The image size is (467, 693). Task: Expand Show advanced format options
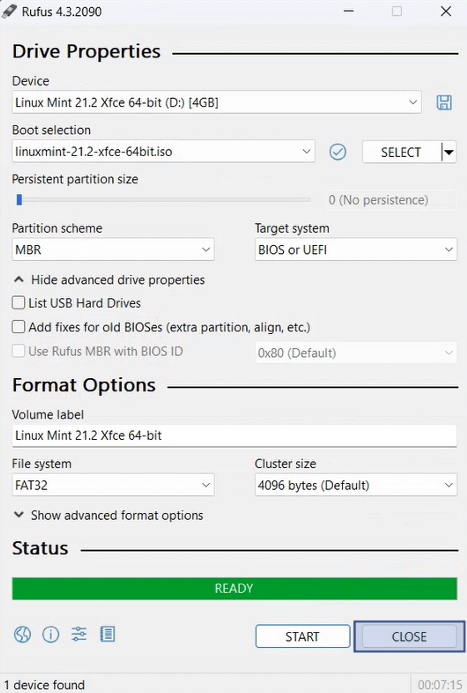point(108,515)
